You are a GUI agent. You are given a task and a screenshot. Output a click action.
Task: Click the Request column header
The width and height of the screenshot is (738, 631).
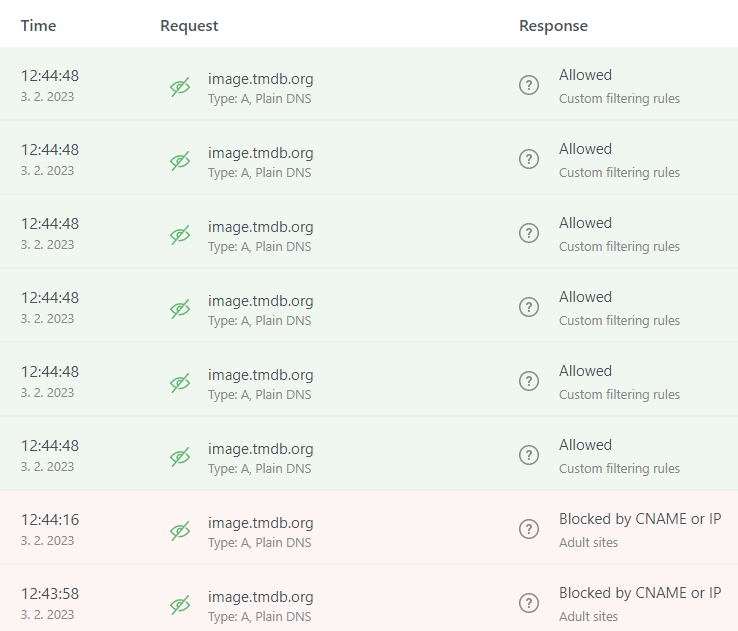[189, 26]
